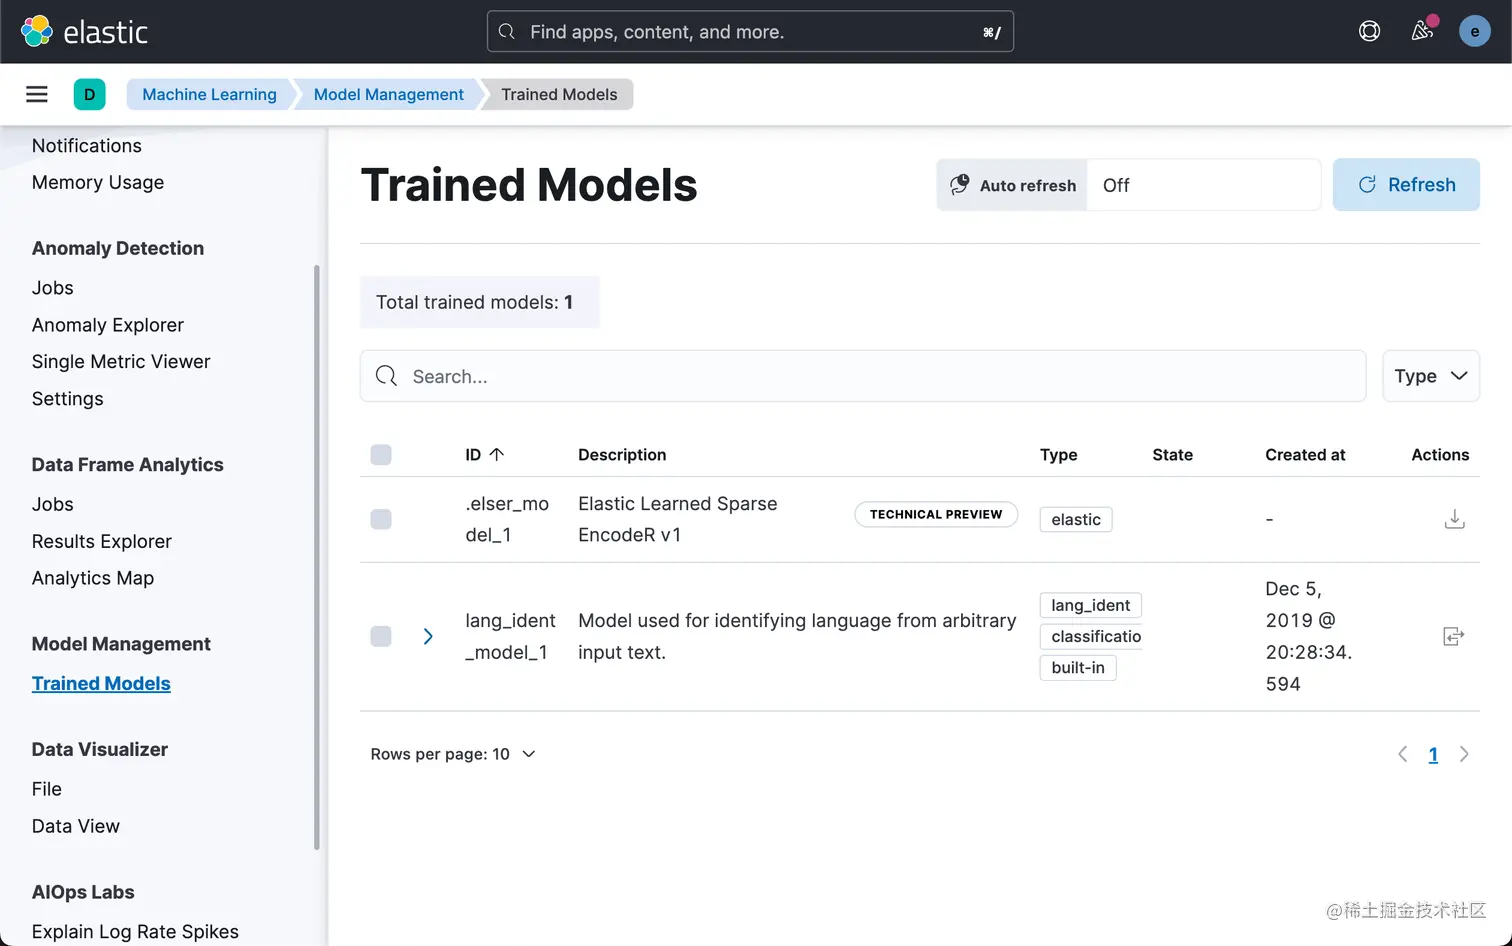Open Analytics Map
1512x946 pixels.
pos(93,578)
